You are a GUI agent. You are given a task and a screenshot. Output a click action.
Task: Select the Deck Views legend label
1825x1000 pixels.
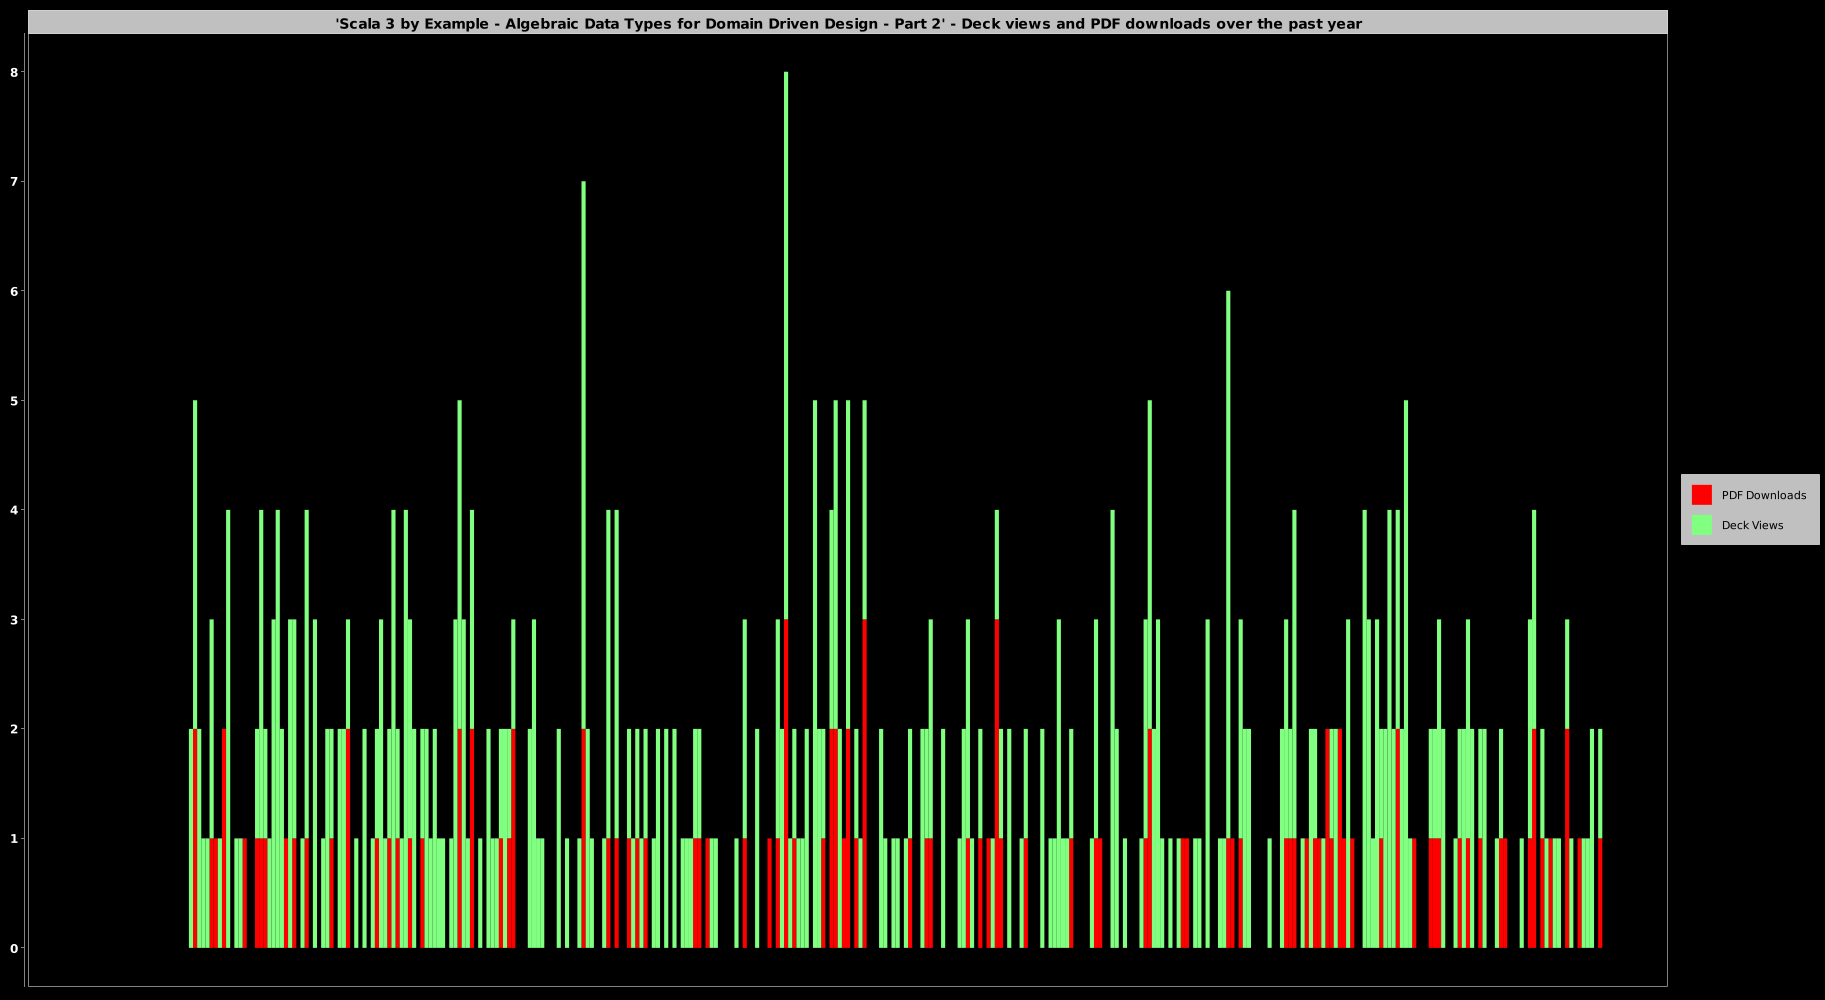1752,525
